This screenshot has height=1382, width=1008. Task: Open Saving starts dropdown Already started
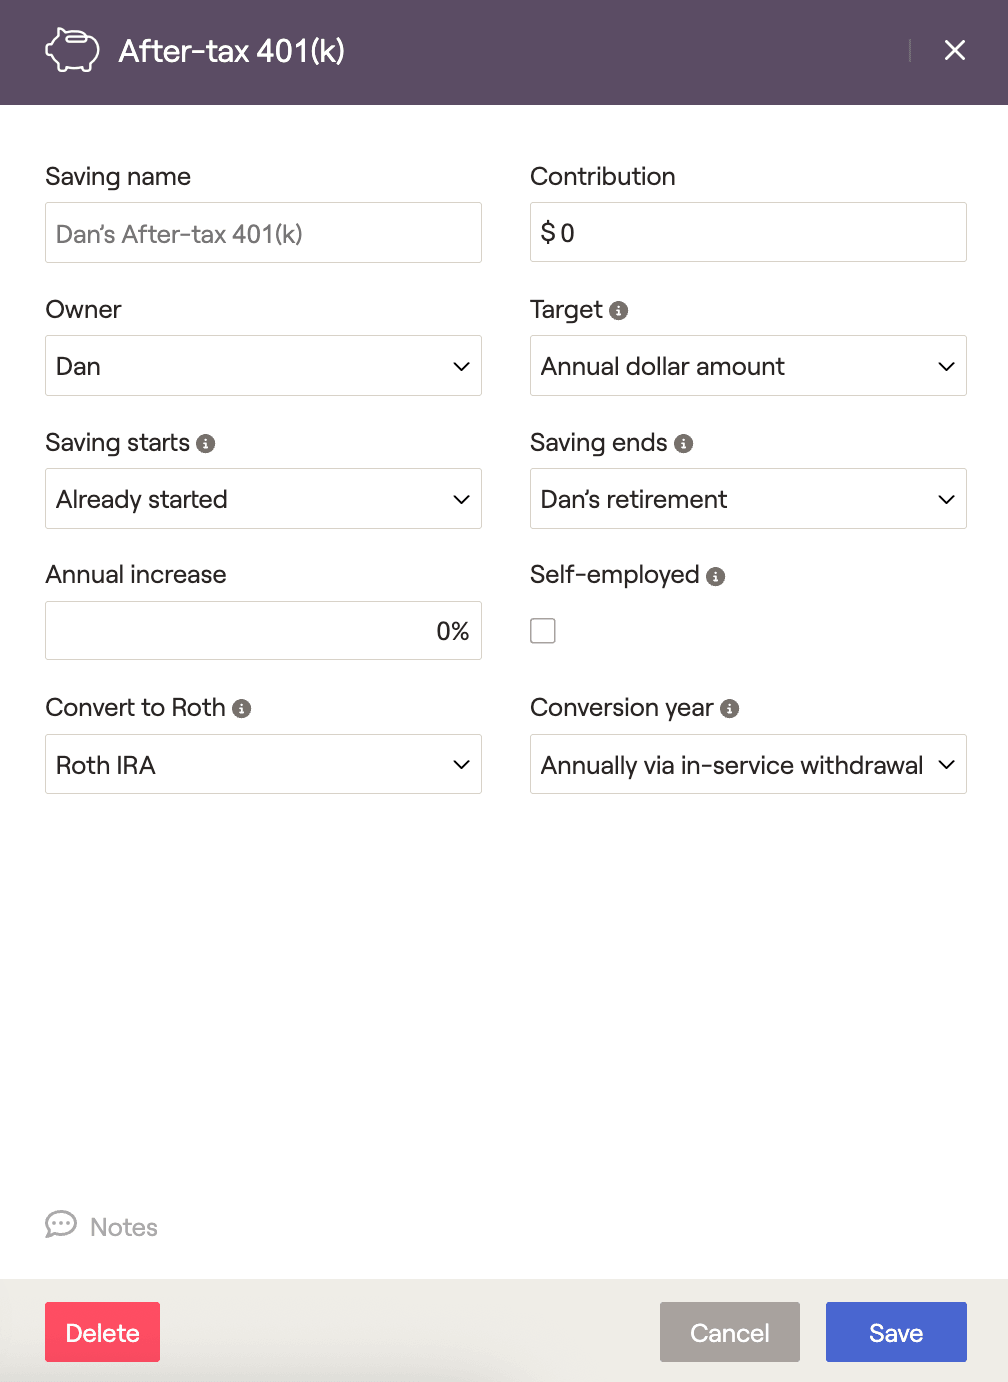[x=263, y=499]
